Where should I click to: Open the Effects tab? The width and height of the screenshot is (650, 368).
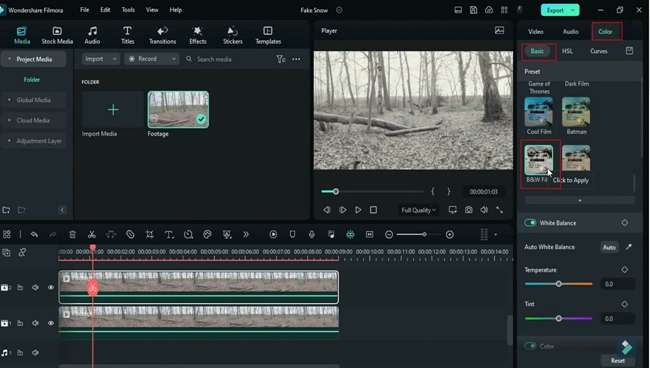pyautogui.click(x=198, y=36)
